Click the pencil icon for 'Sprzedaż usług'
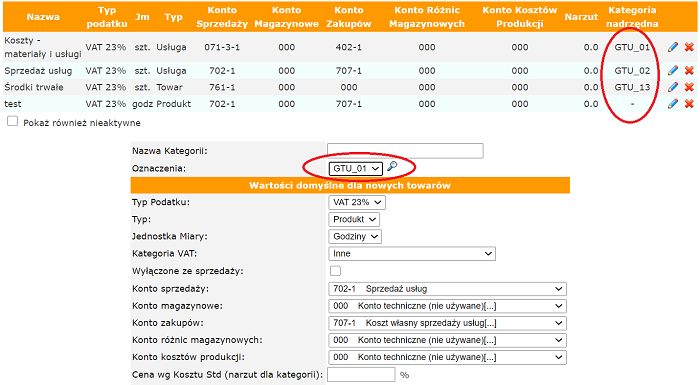The width and height of the screenshot is (700, 385). pos(673,70)
